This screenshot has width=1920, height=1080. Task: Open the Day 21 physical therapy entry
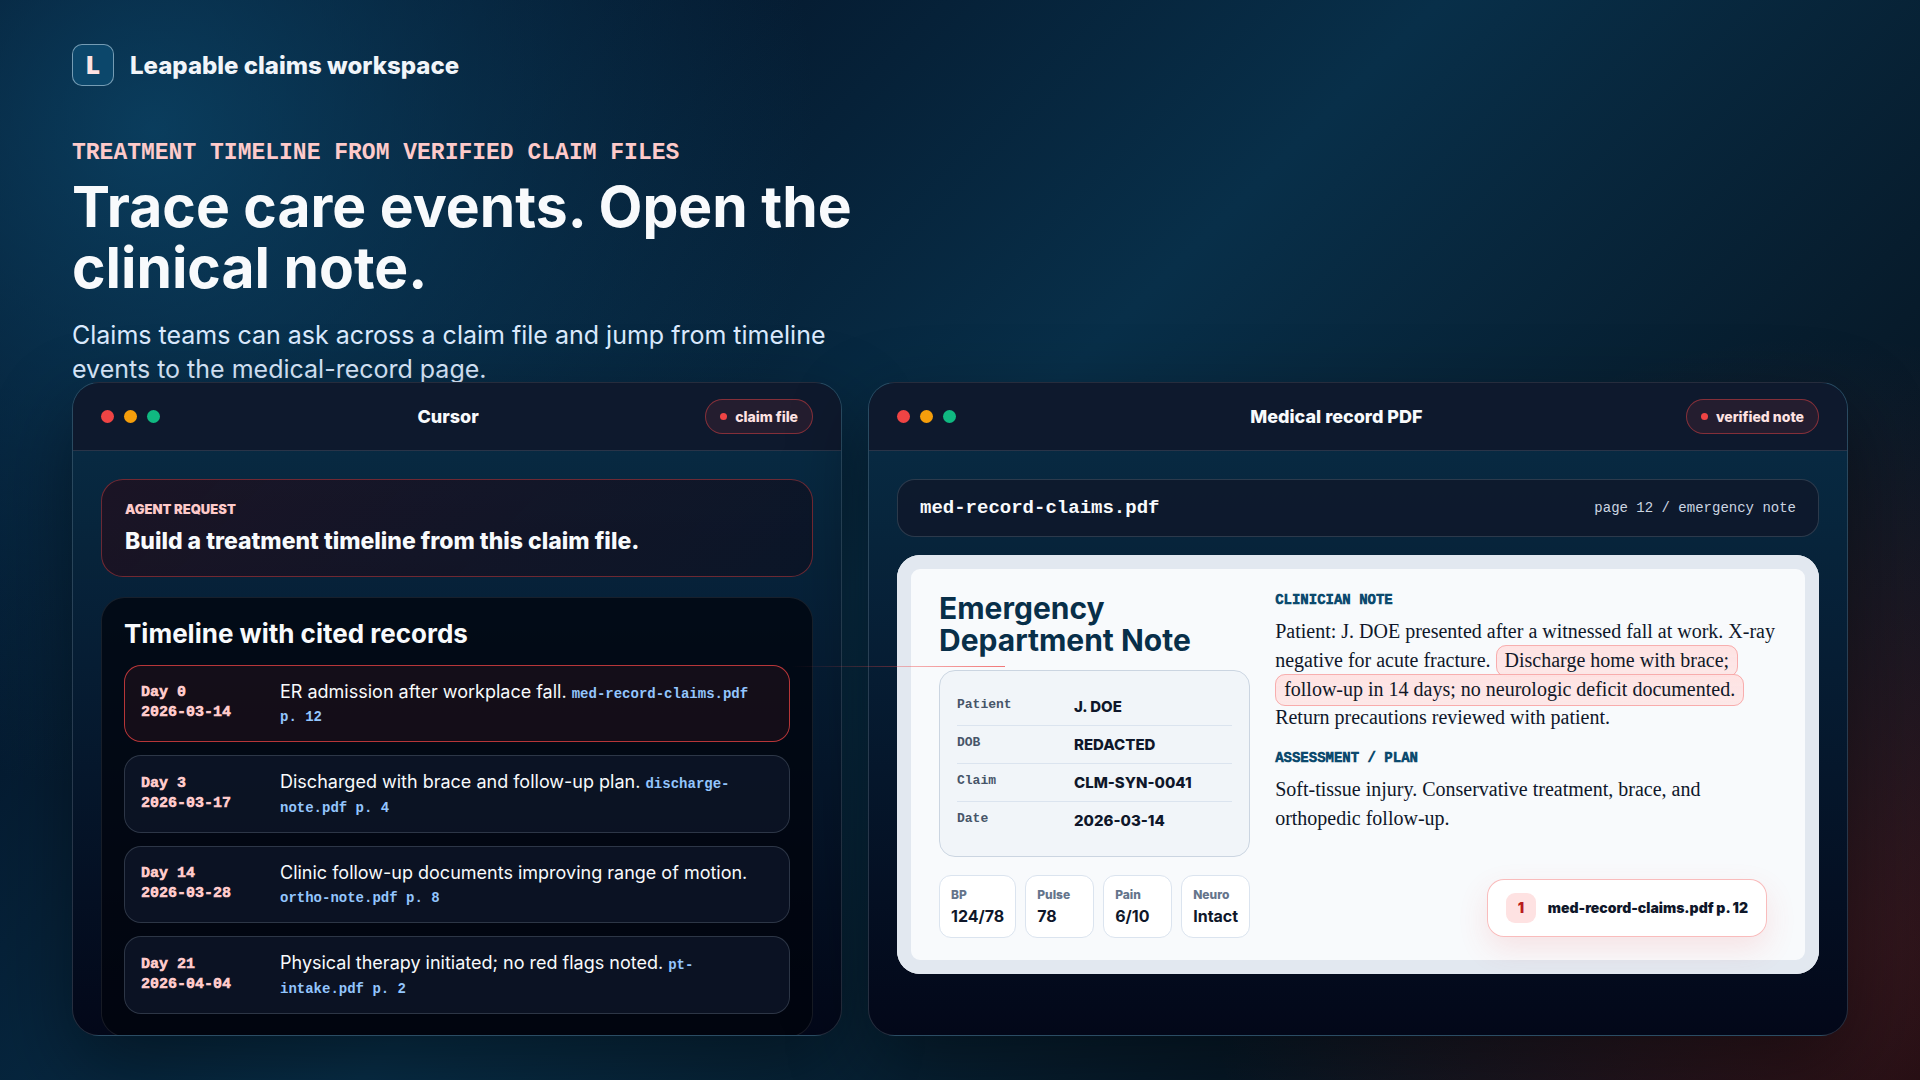coord(456,975)
